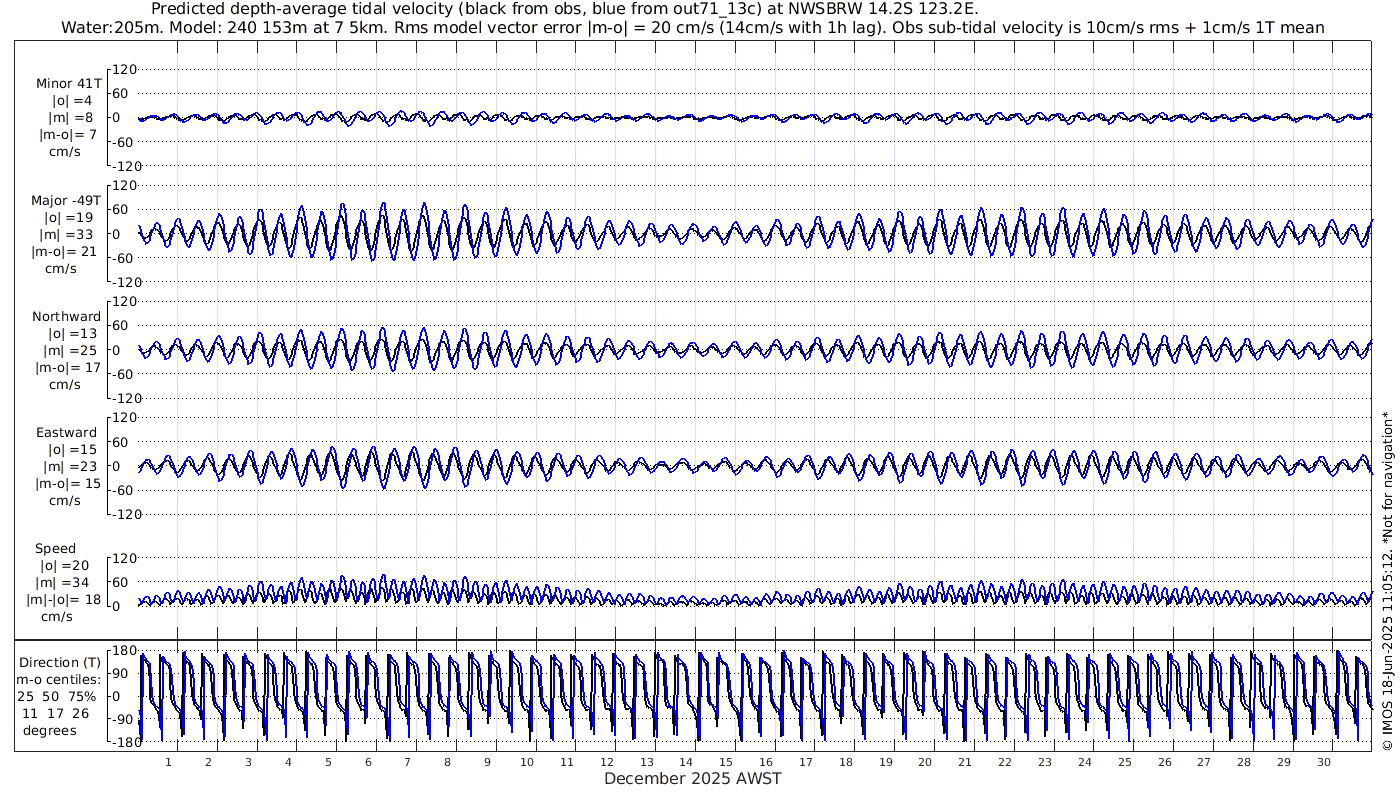This screenshot has height=800, width=1400.
Task: Click day '21' on the date axis
Action: (x=965, y=762)
